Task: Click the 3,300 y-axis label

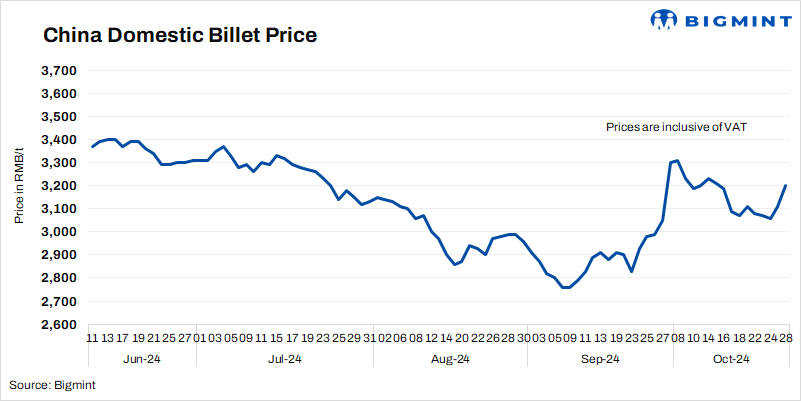Action: (59, 163)
